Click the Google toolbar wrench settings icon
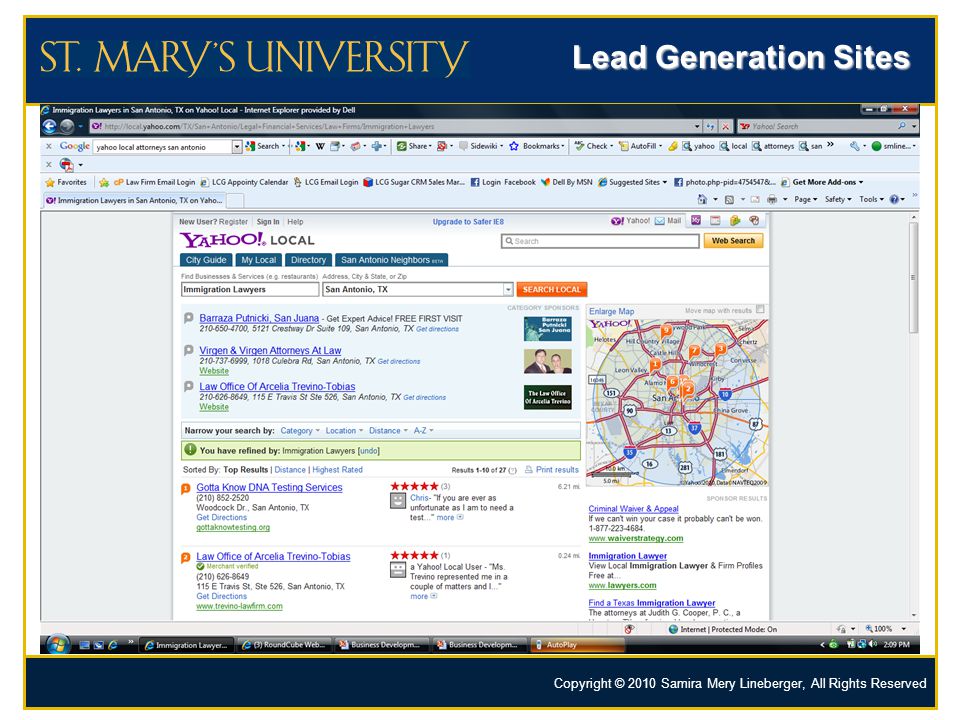This screenshot has height=720, width=960. [x=854, y=146]
